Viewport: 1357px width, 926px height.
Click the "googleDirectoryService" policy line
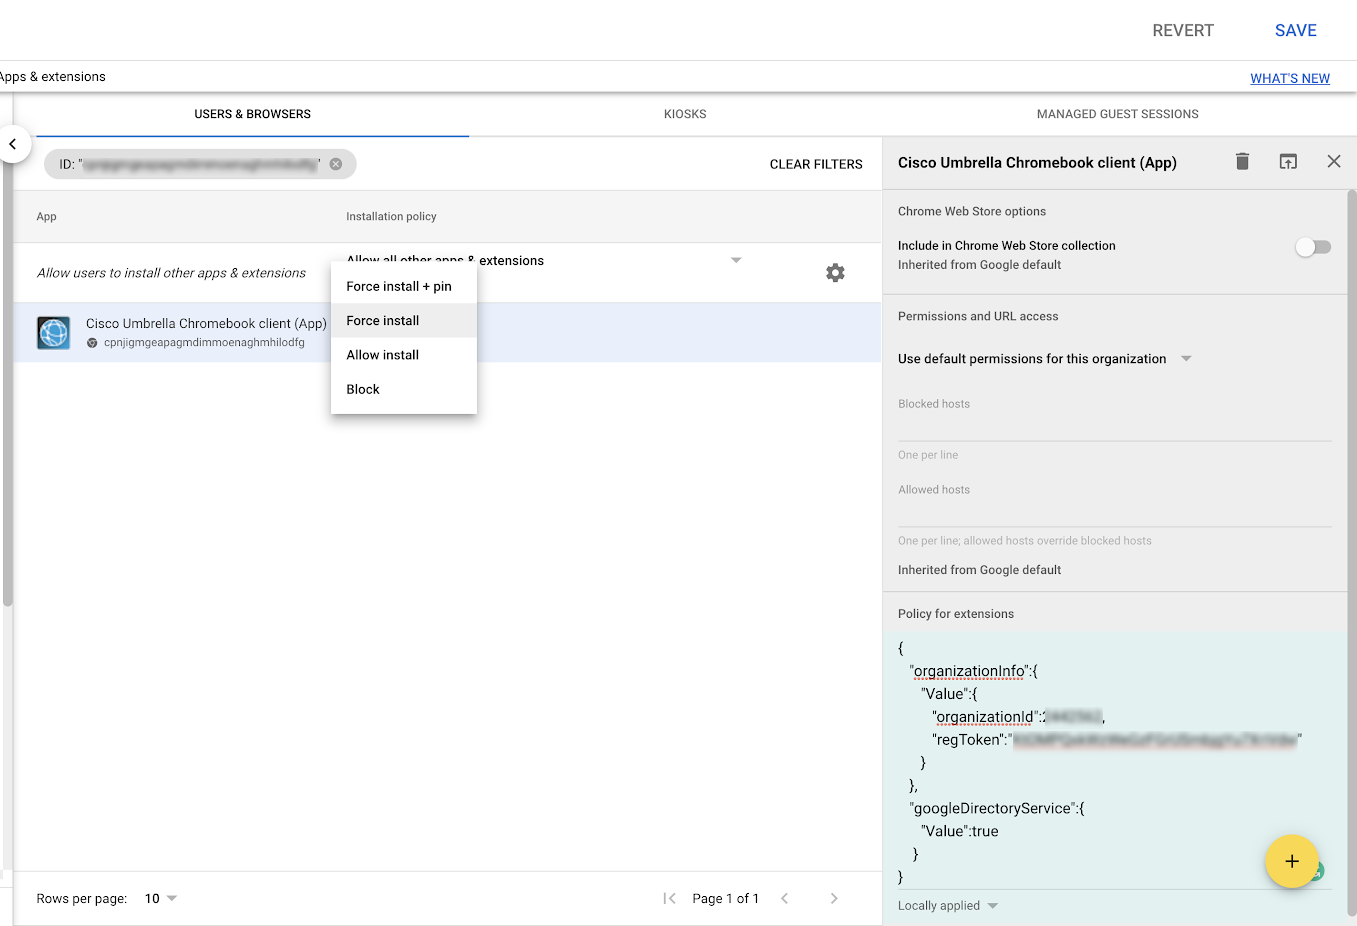pos(997,808)
